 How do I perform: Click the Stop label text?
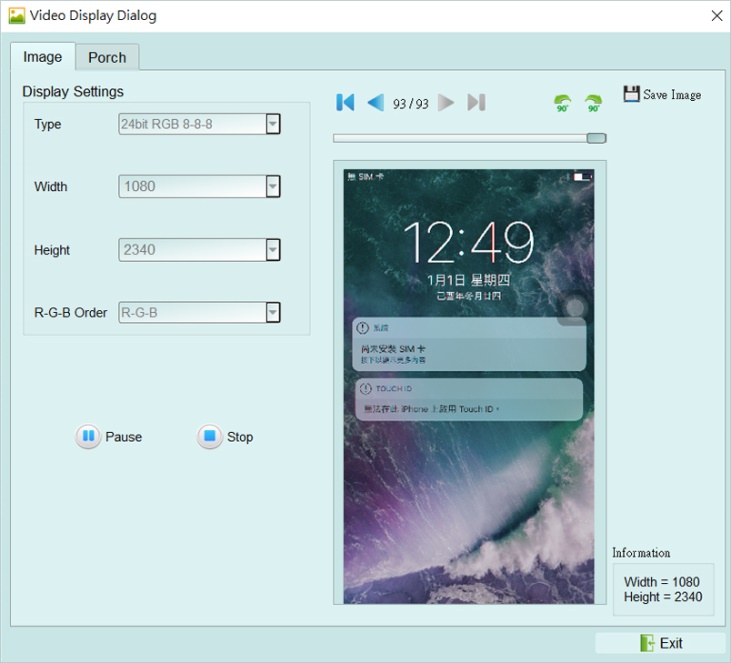coord(240,437)
